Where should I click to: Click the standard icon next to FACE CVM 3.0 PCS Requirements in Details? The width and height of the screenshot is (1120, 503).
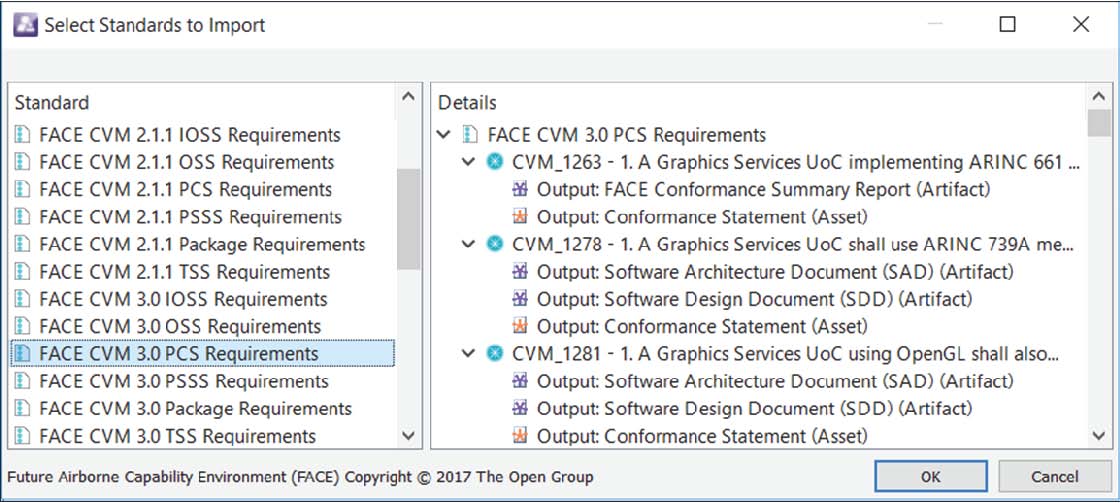pos(470,135)
